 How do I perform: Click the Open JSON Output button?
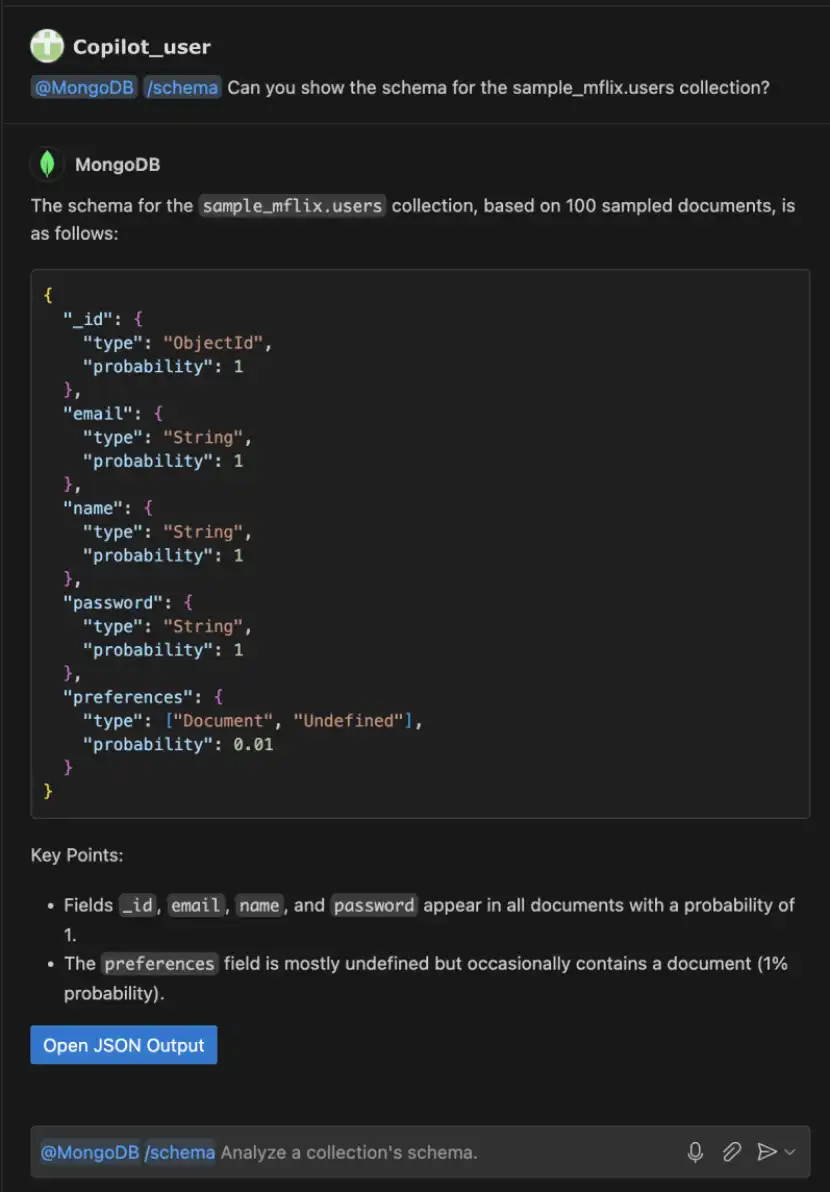(123, 1044)
